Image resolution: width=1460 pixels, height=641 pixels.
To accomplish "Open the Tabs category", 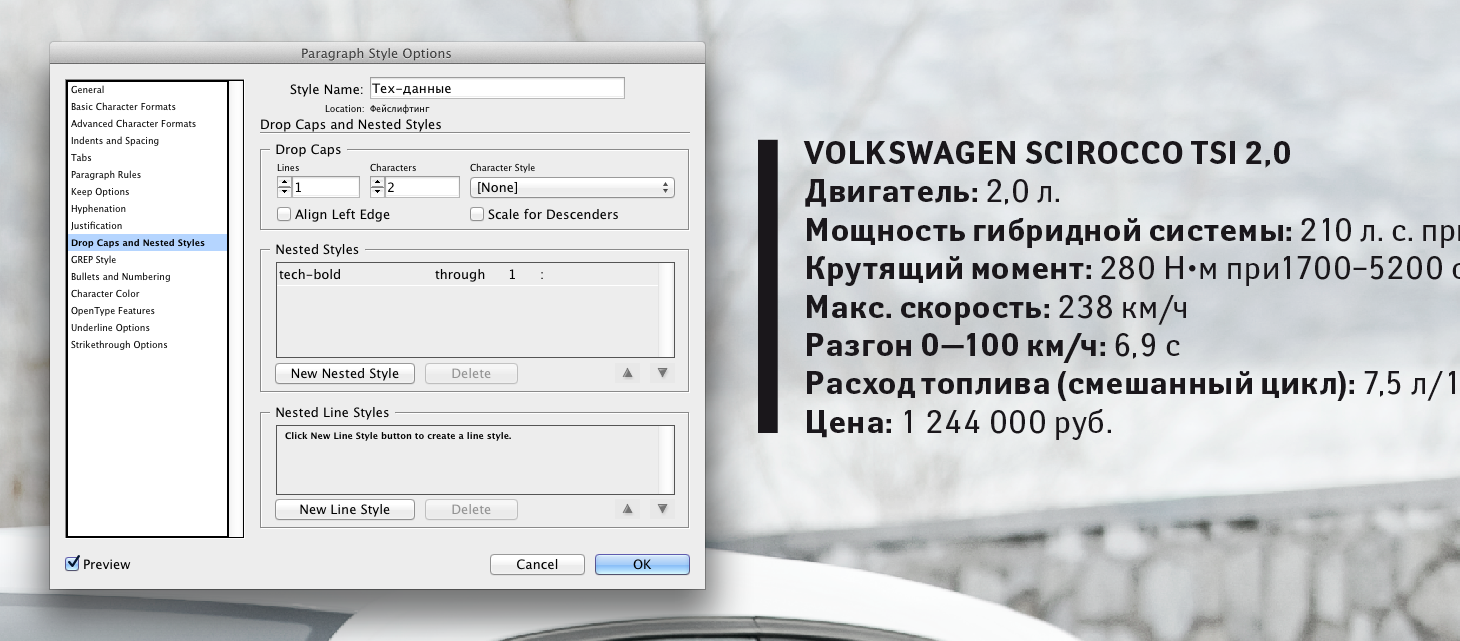I will coord(147,158).
